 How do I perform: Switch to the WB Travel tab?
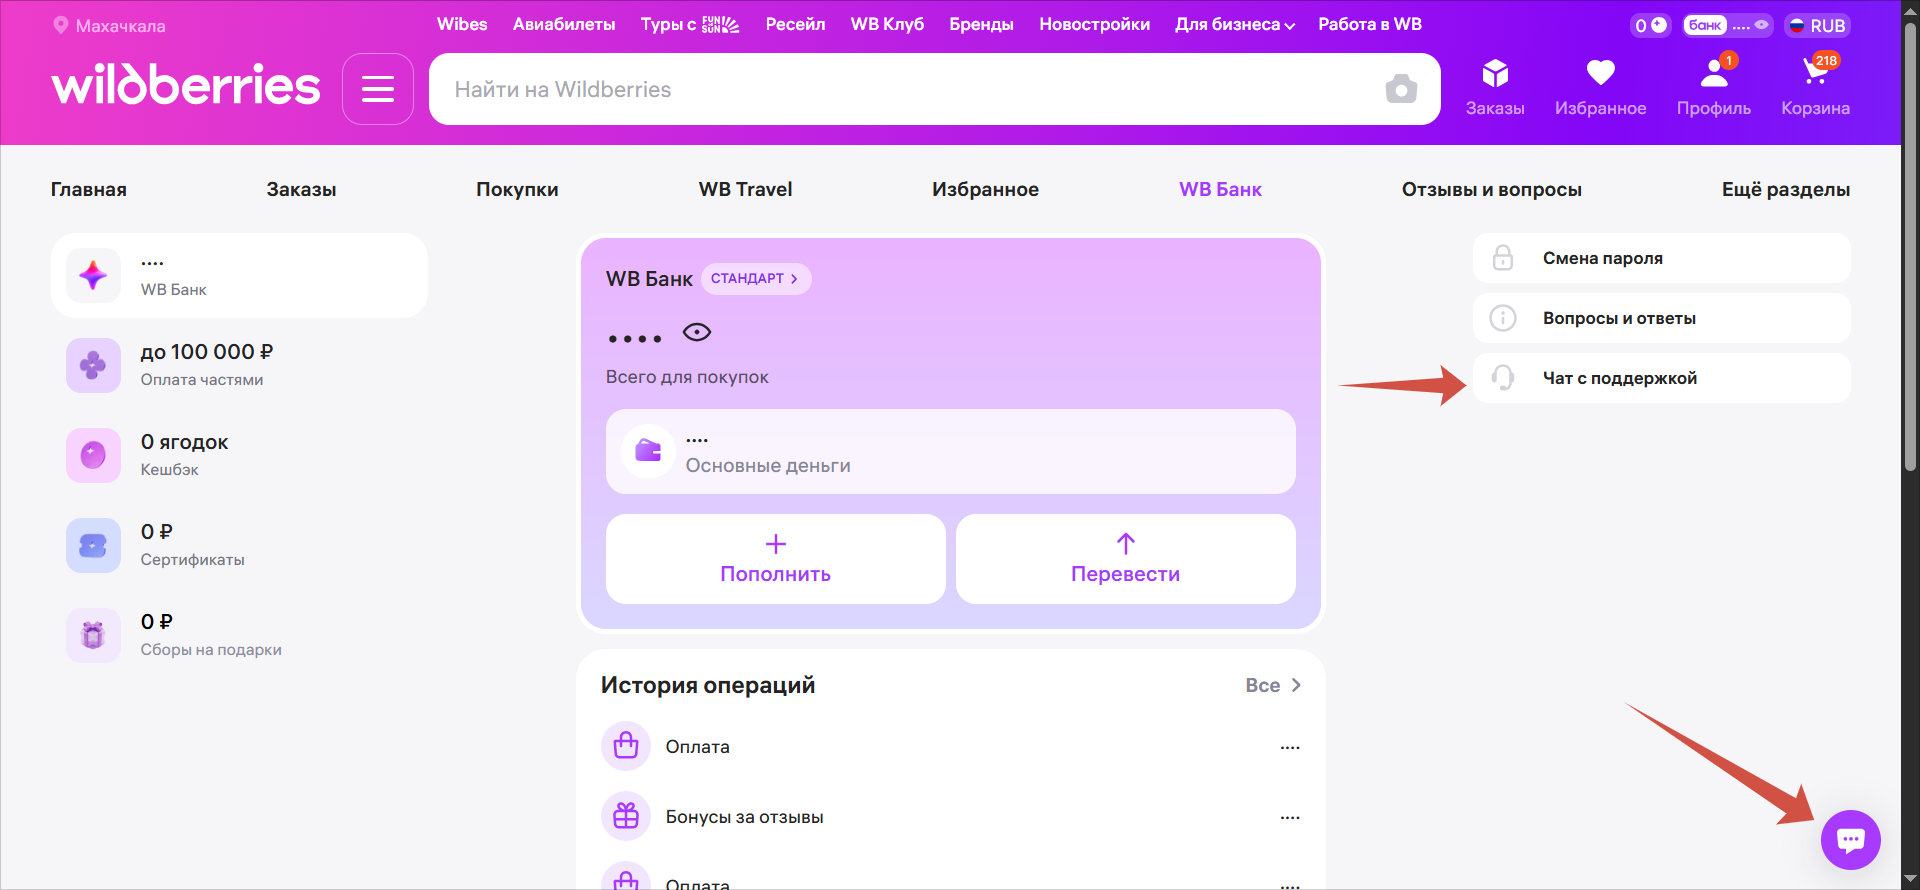745,189
